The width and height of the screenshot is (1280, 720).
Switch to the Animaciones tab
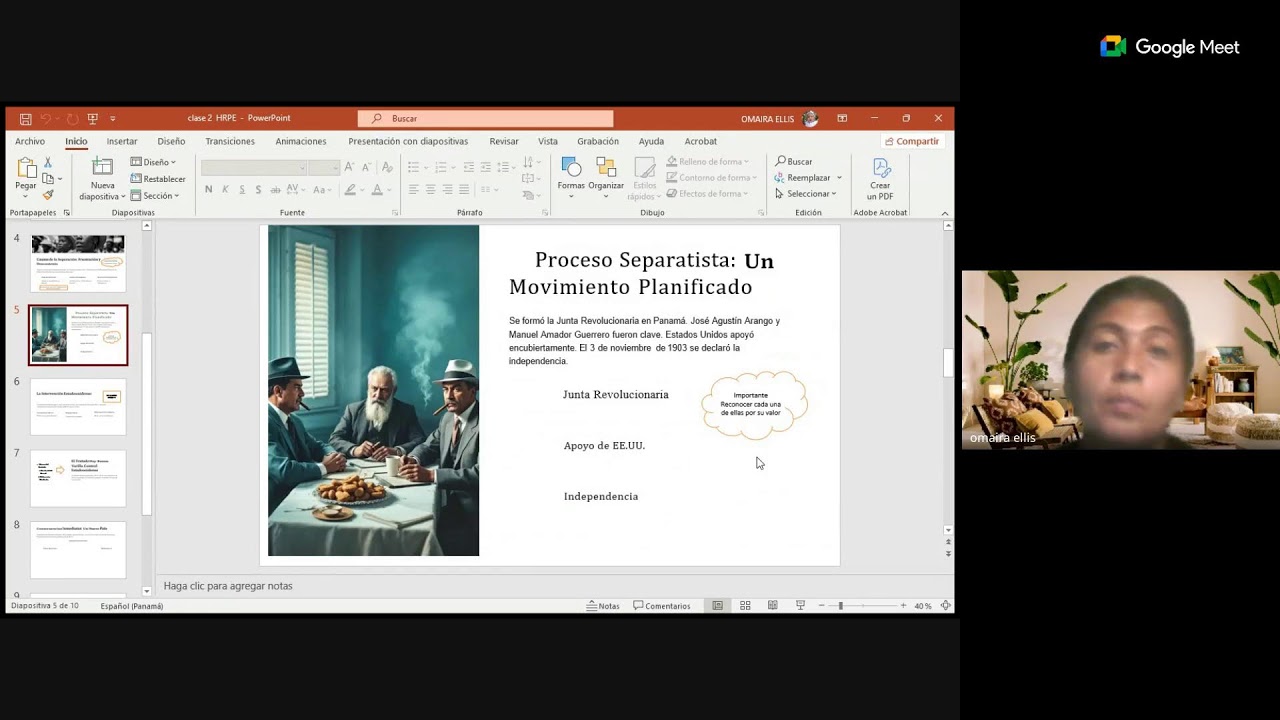pyautogui.click(x=301, y=141)
